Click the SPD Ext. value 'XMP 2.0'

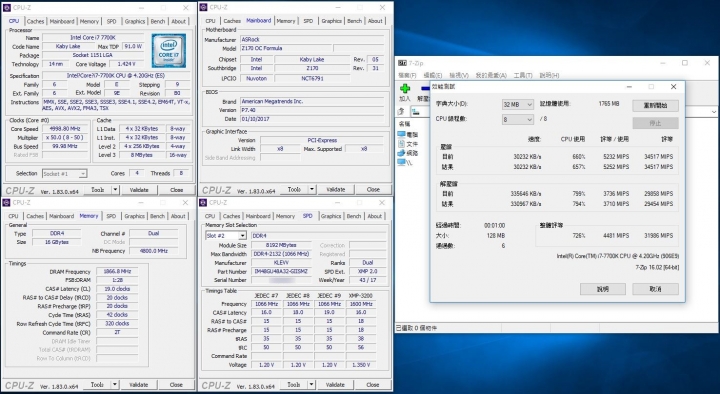click(367, 271)
